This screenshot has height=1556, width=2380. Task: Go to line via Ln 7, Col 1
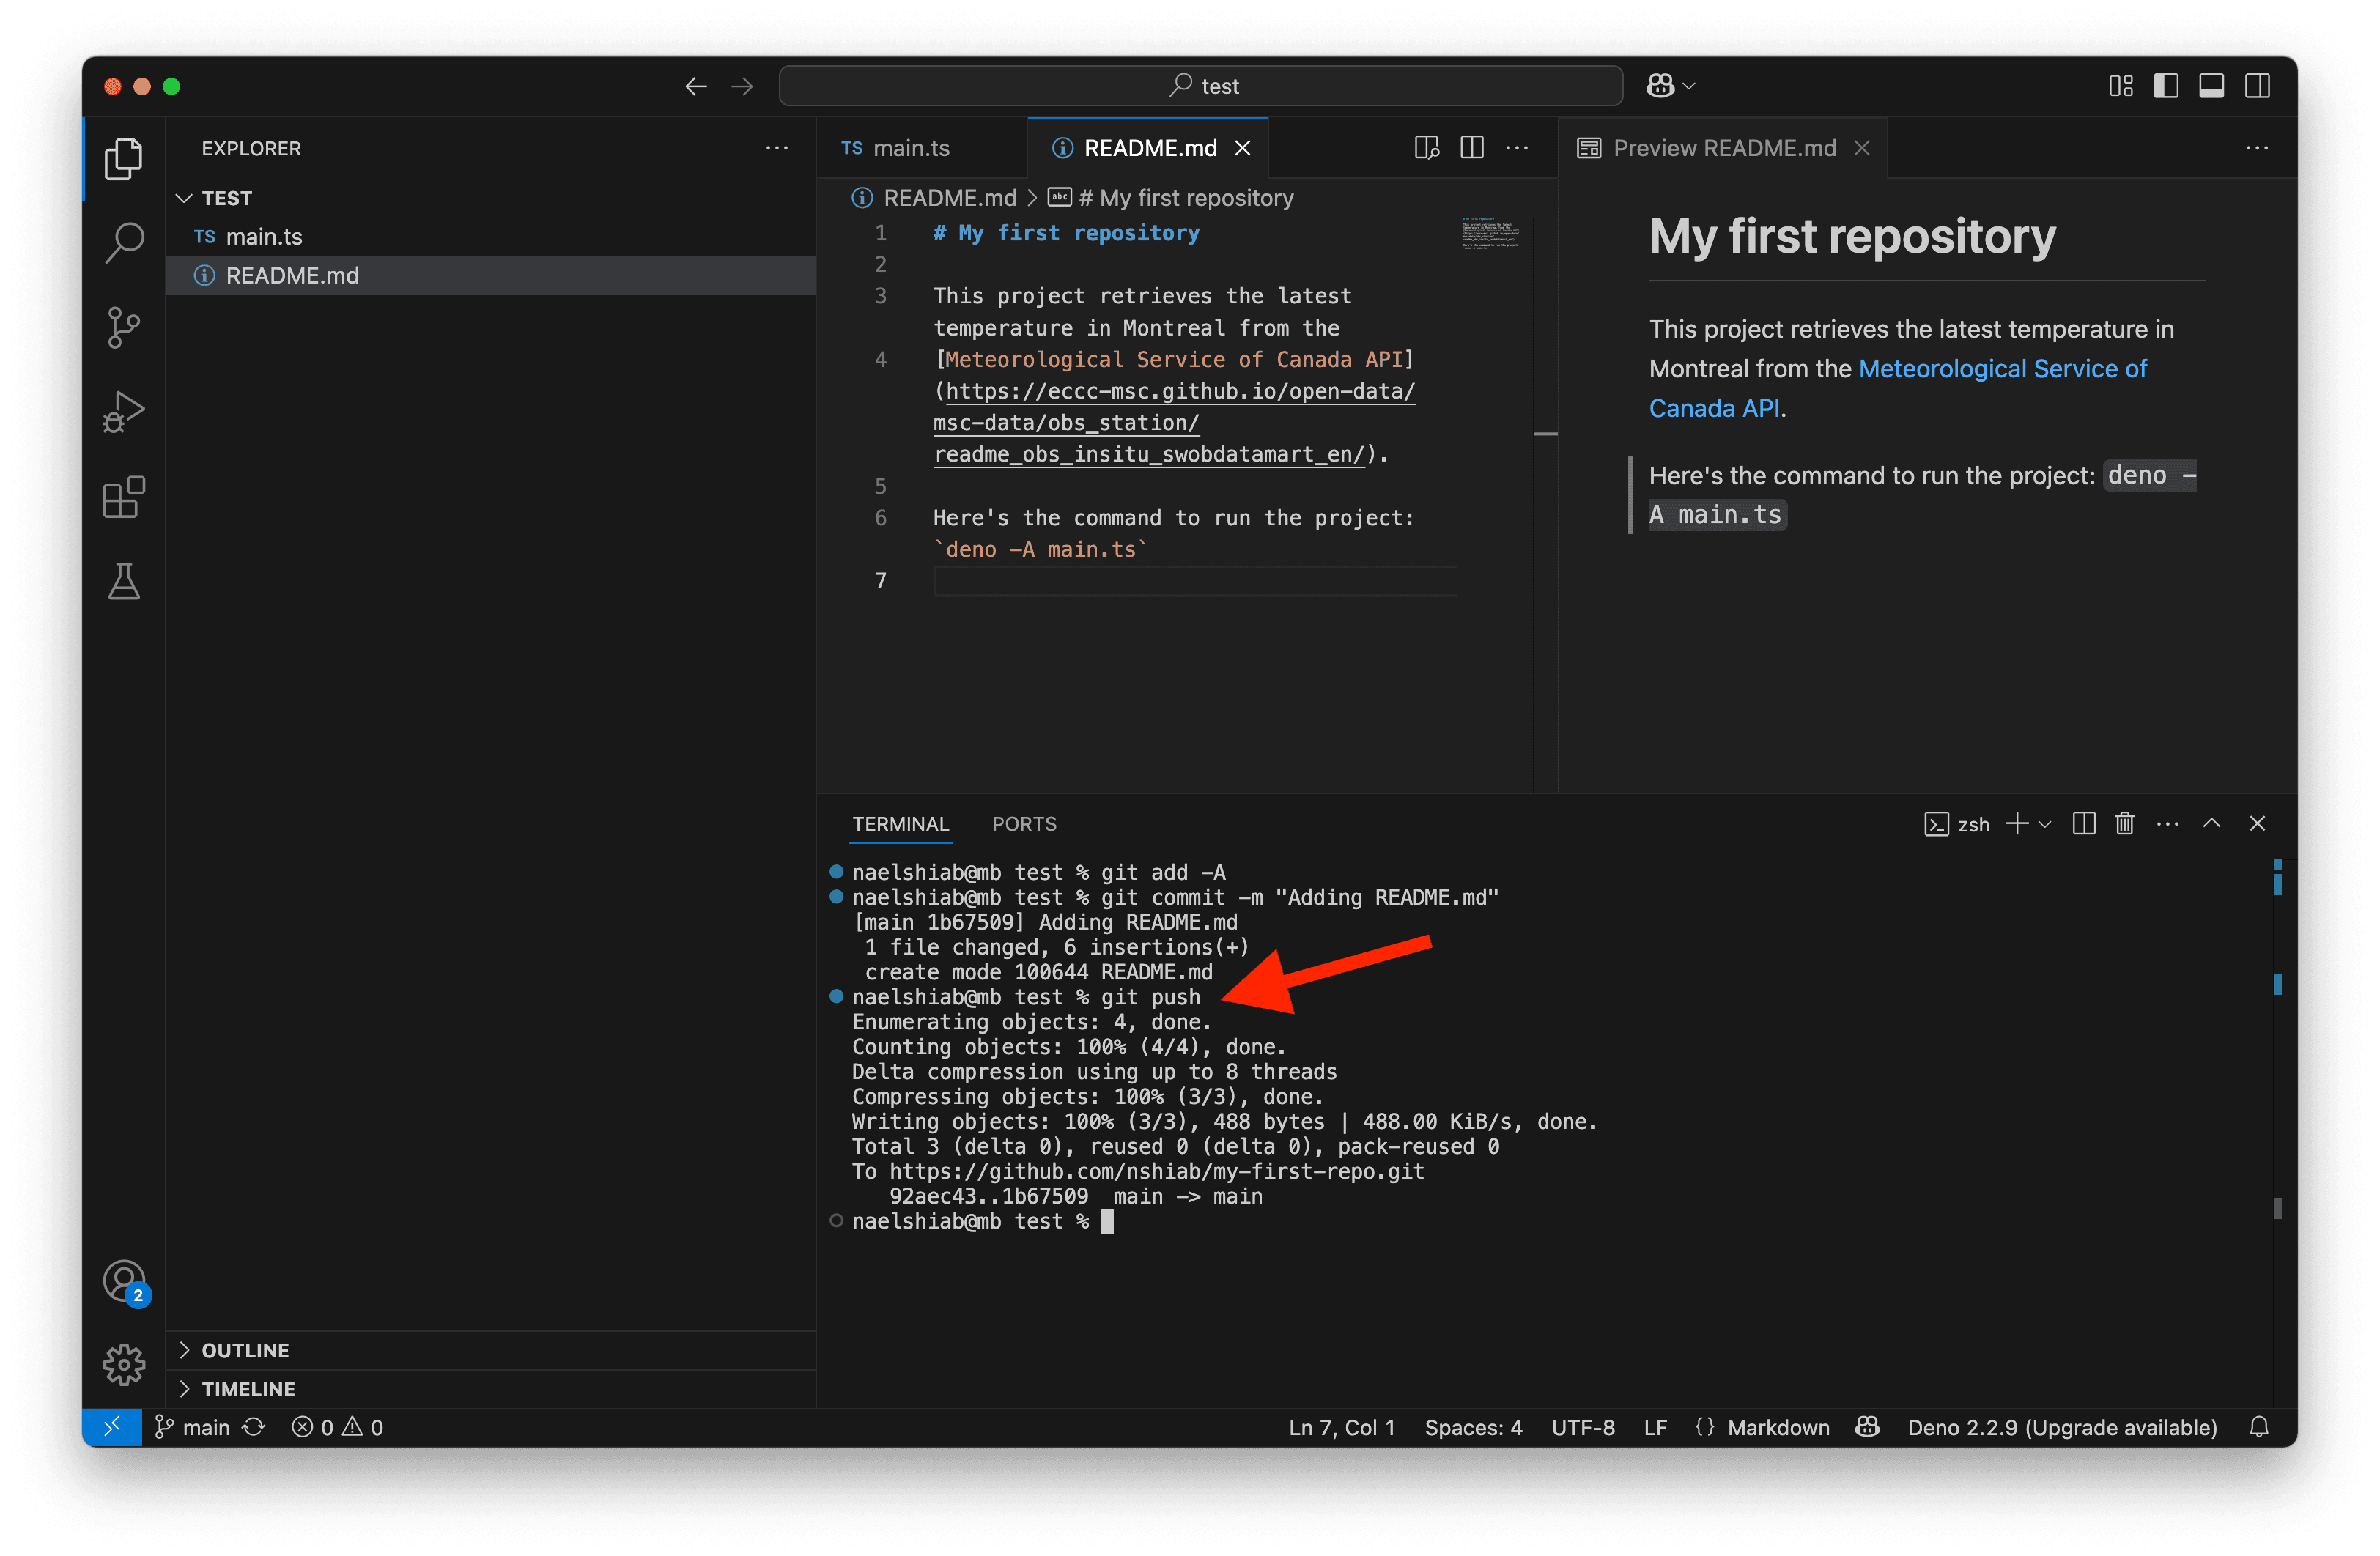pos(1342,1427)
